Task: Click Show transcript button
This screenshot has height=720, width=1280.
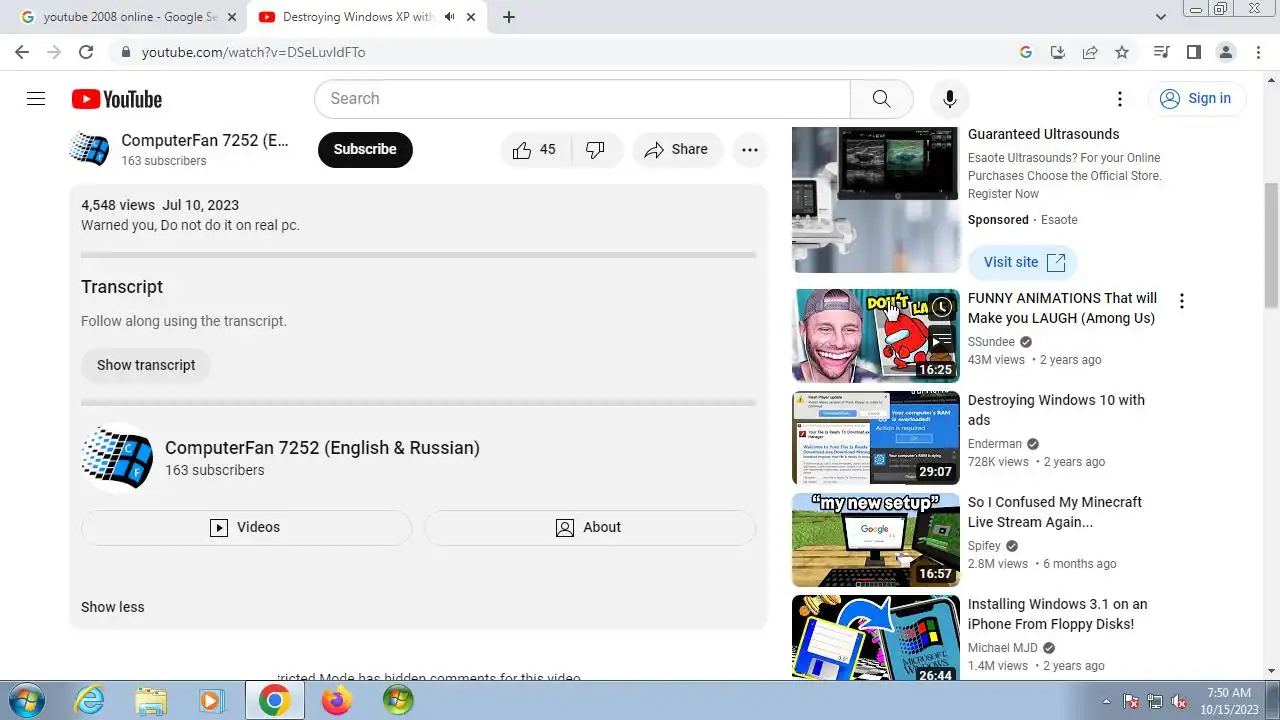Action: click(x=146, y=365)
